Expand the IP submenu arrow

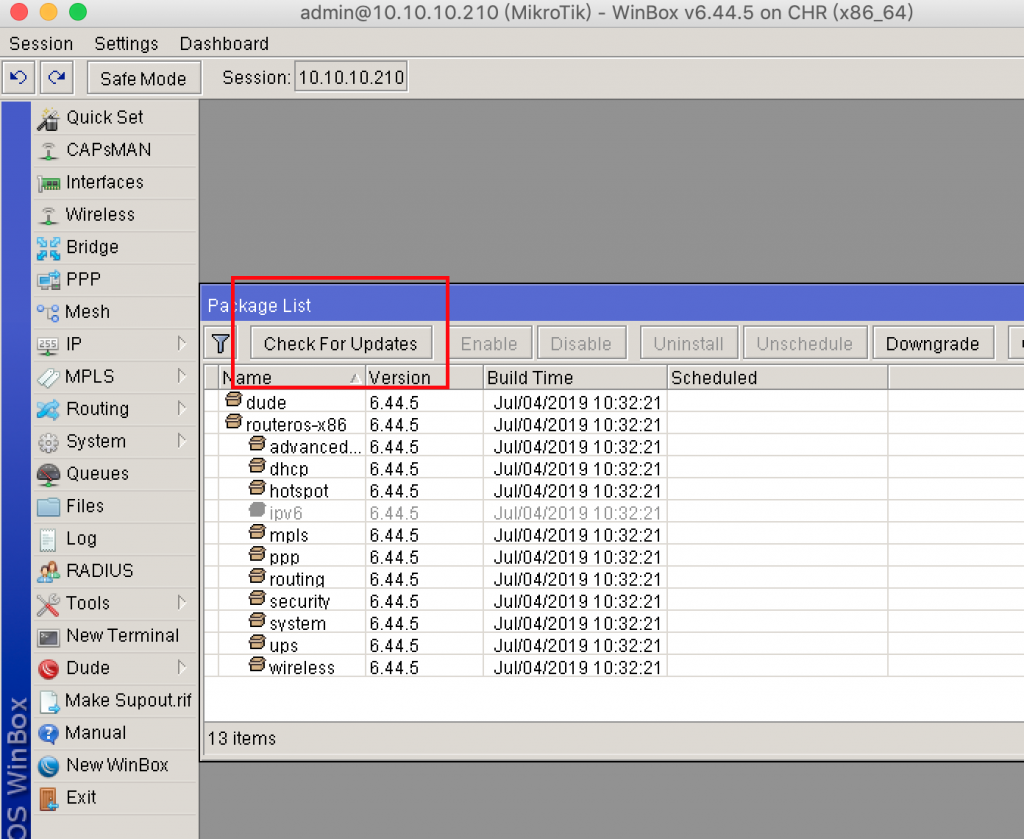[182, 343]
